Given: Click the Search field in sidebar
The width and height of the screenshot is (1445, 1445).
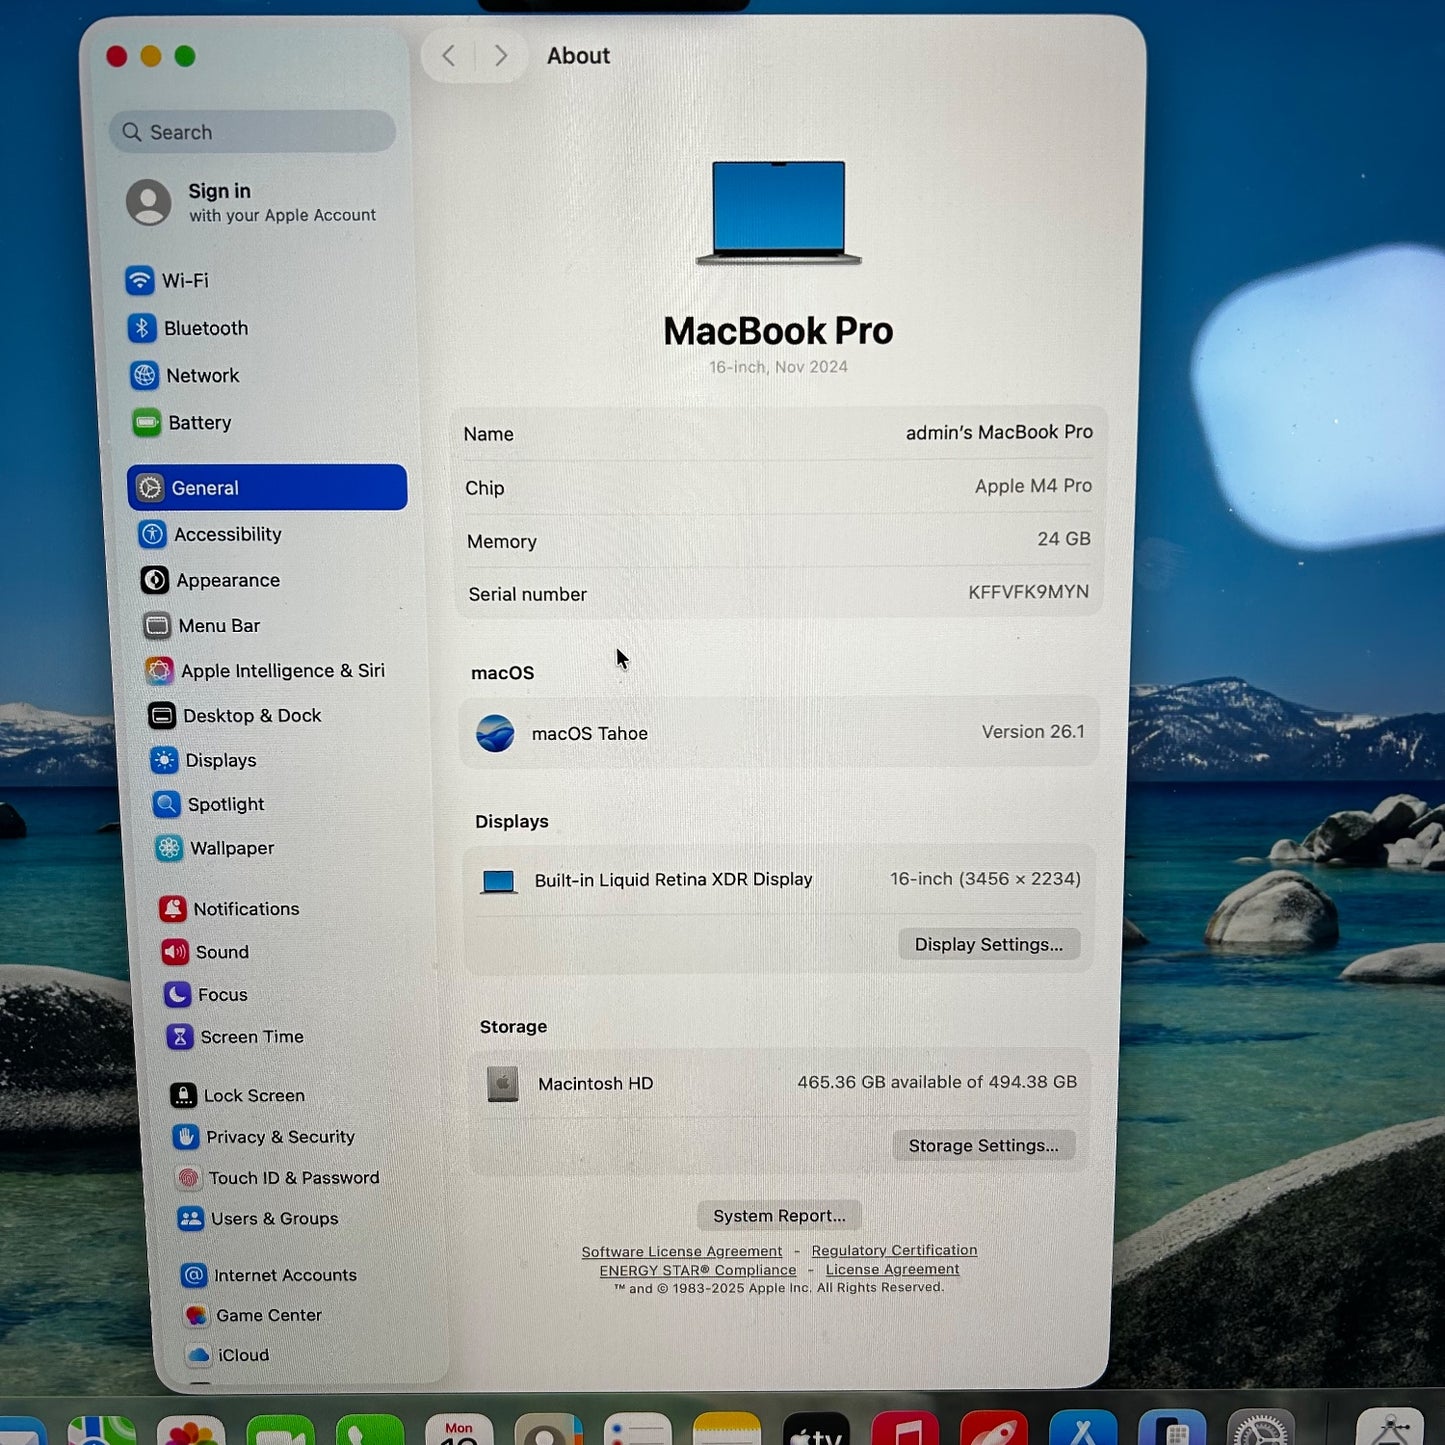Looking at the screenshot, I should point(253,132).
